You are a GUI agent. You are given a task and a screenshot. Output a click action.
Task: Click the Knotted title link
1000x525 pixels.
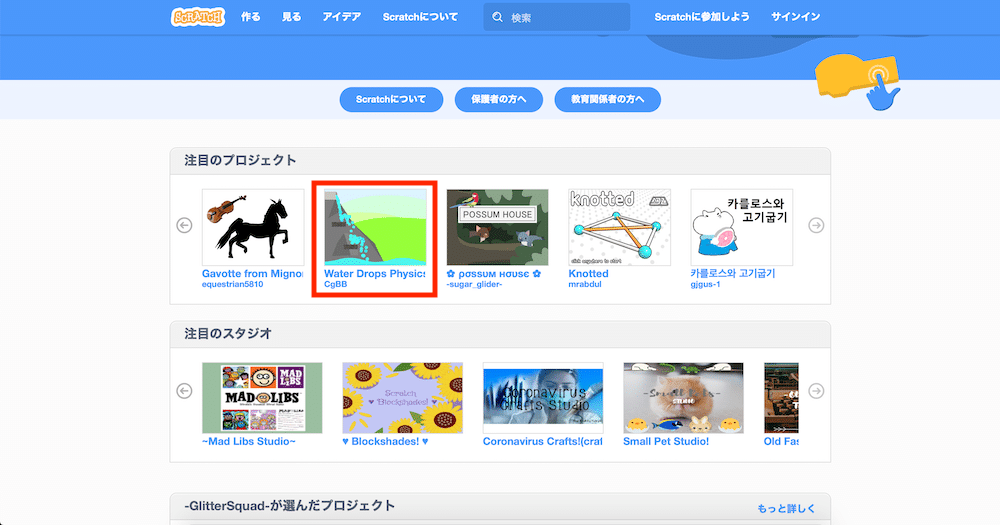(x=589, y=274)
